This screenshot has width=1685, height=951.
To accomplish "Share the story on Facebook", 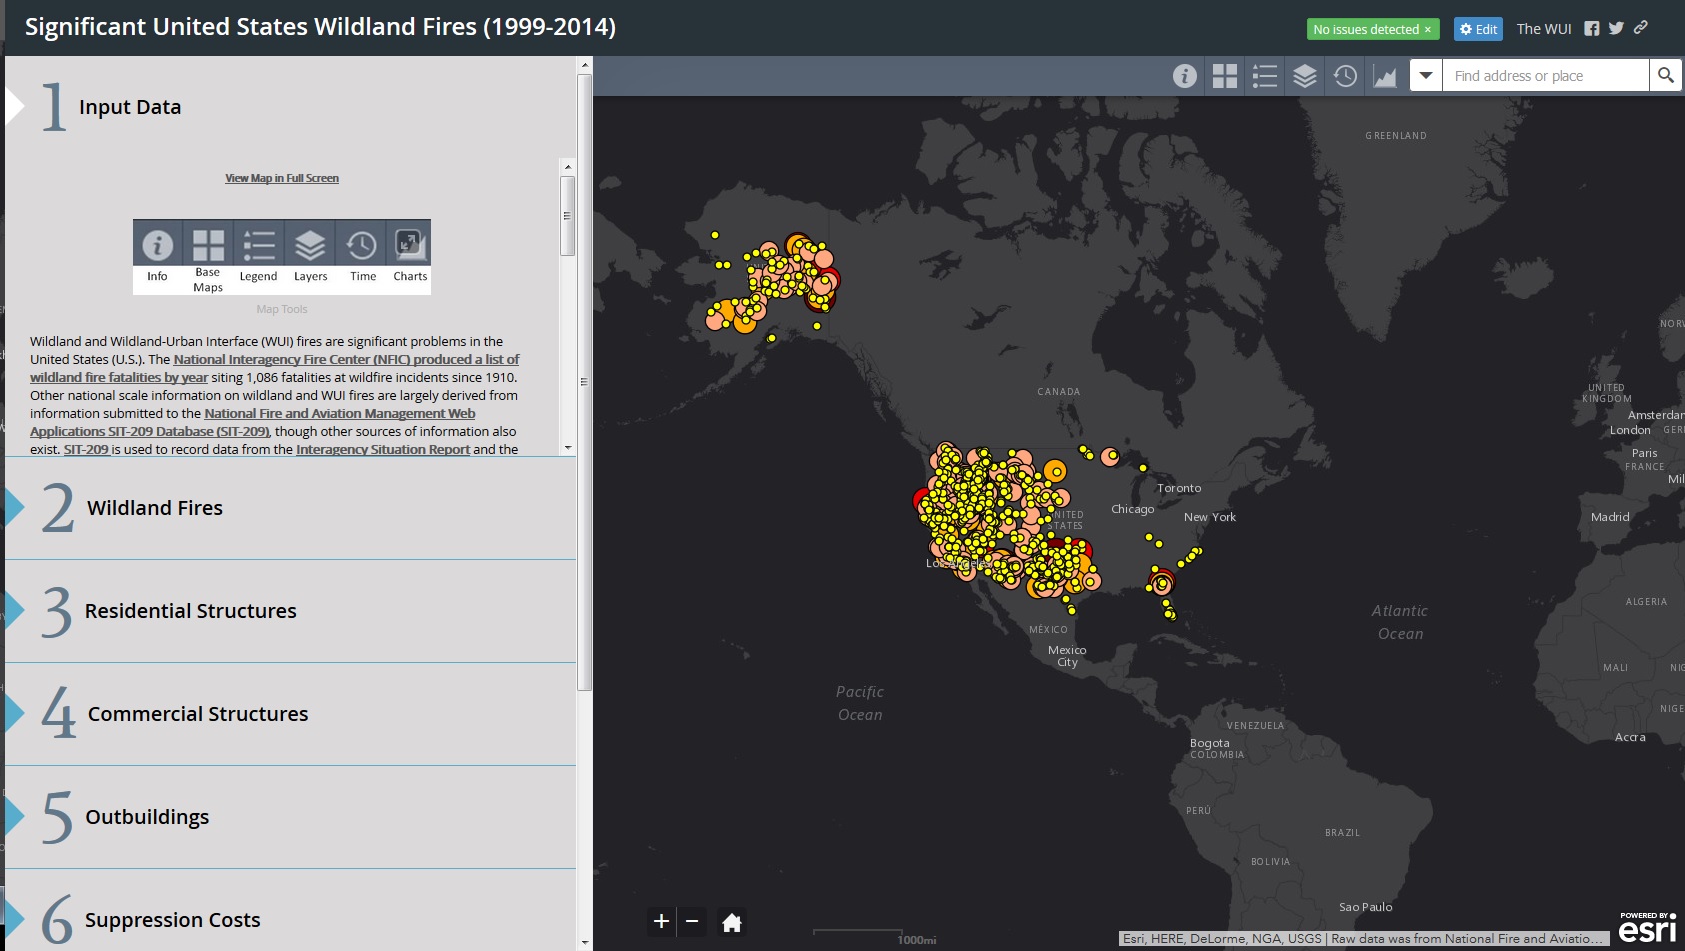I will tap(1592, 29).
